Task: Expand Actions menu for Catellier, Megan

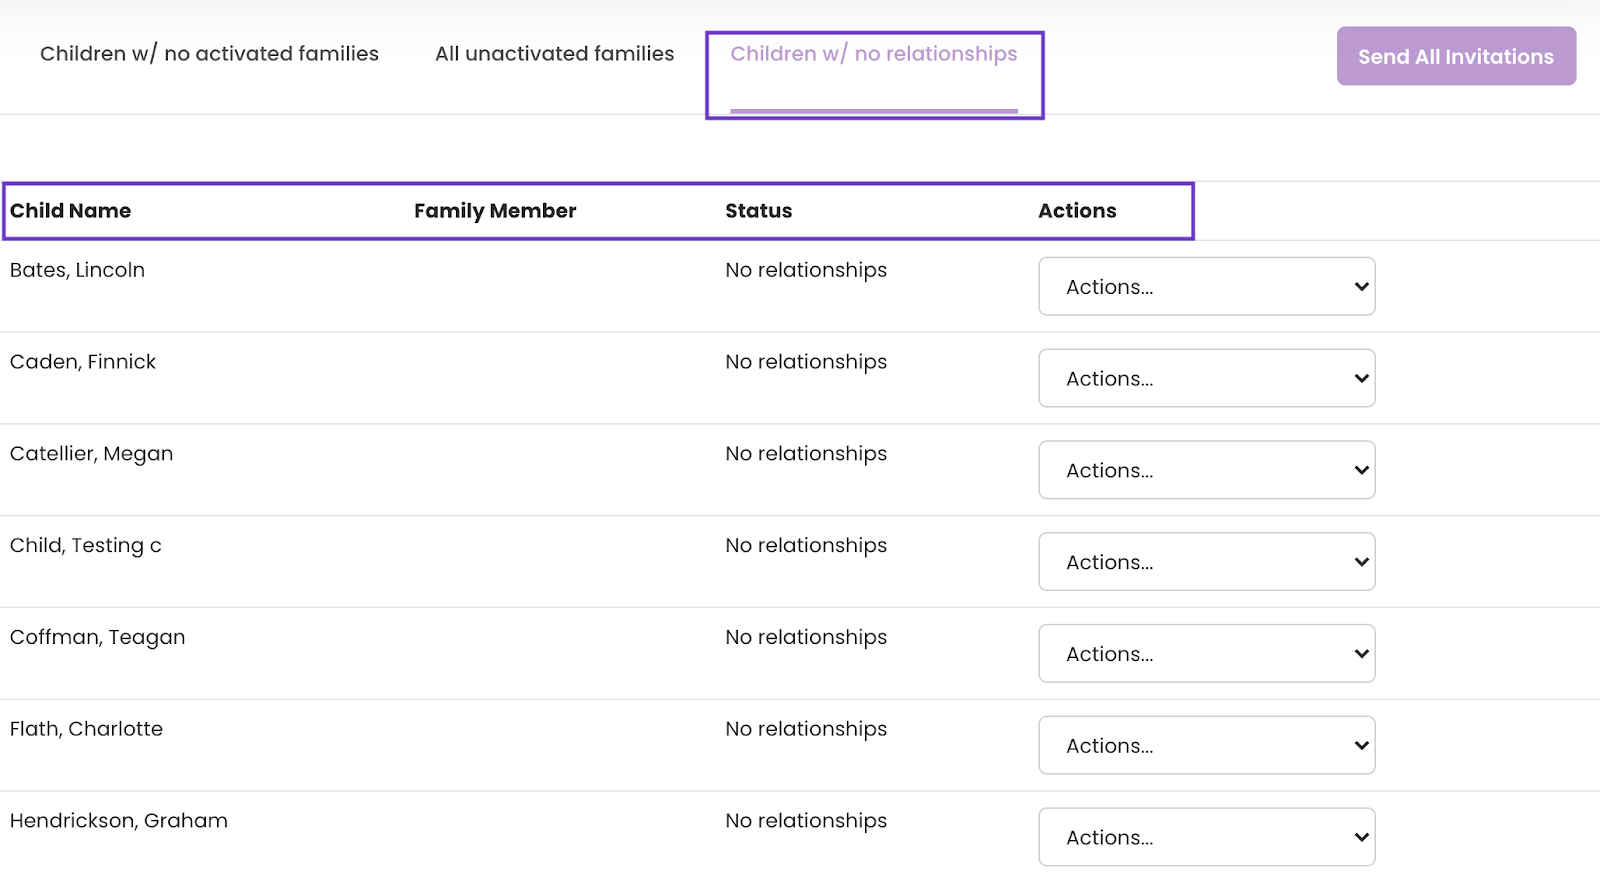Action: coord(1207,470)
